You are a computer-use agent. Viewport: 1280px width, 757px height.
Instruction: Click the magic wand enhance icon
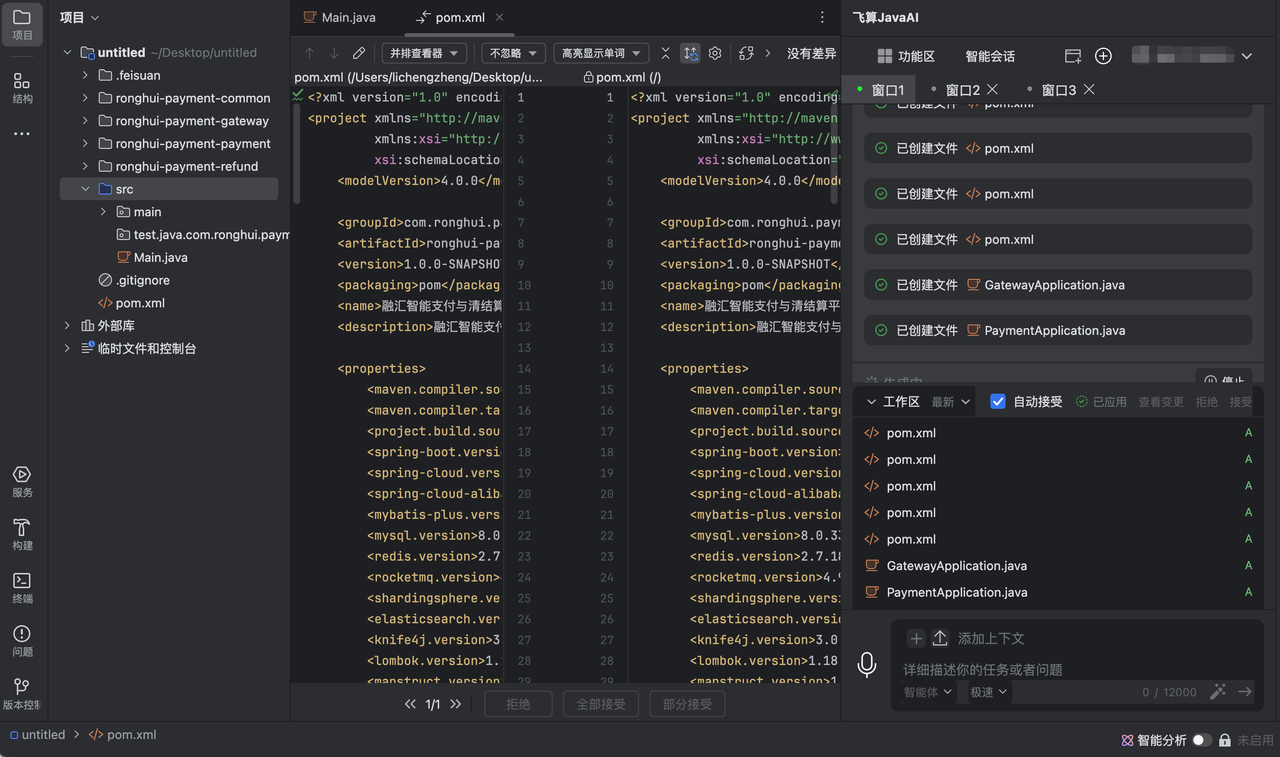coord(1217,692)
